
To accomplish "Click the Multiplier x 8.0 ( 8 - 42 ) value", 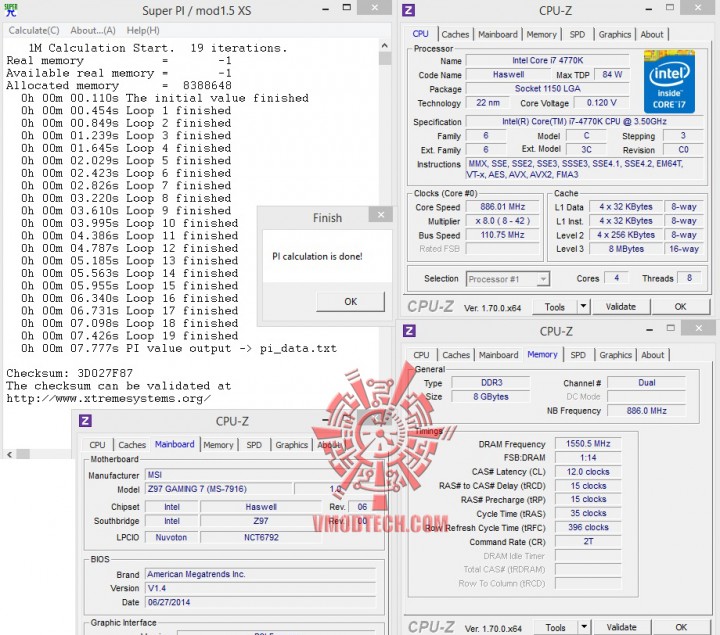I will point(502,221).
